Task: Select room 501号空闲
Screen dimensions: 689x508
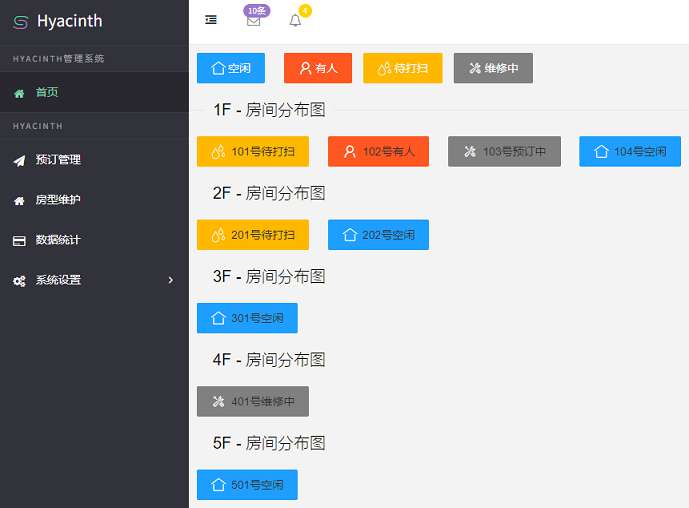Action: tap(247, 485)
